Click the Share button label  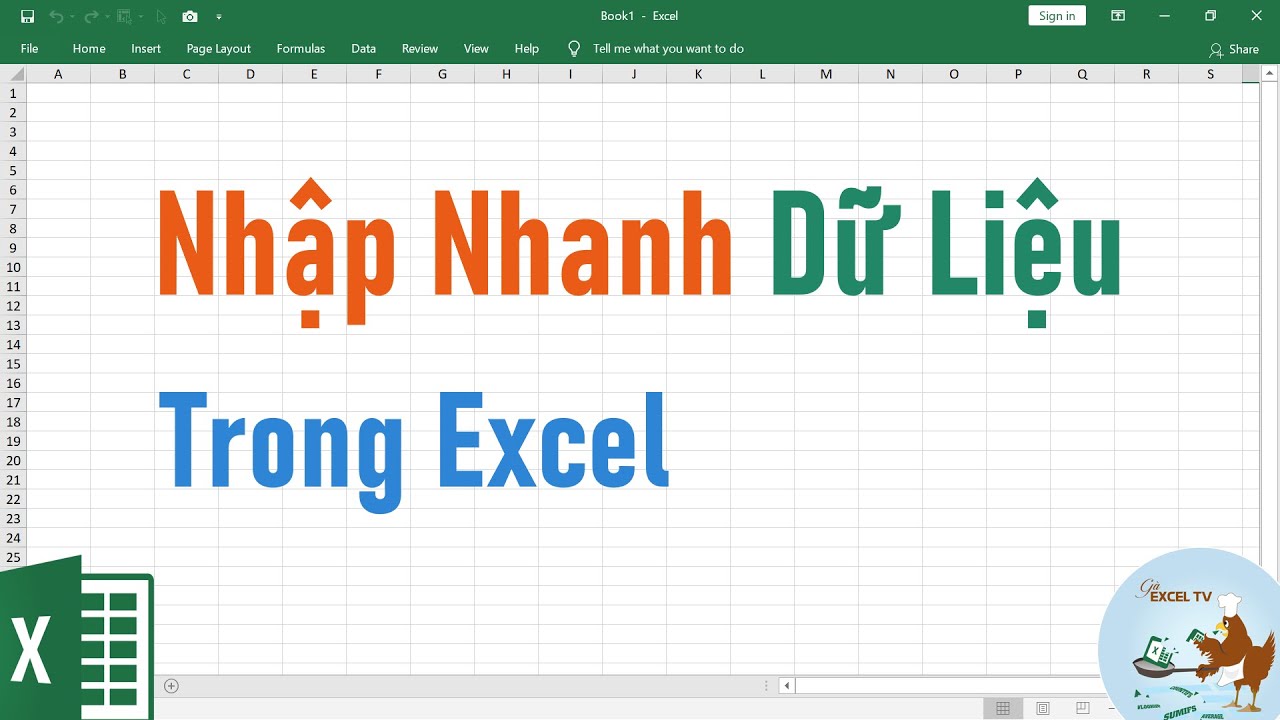pos(1244,49)
